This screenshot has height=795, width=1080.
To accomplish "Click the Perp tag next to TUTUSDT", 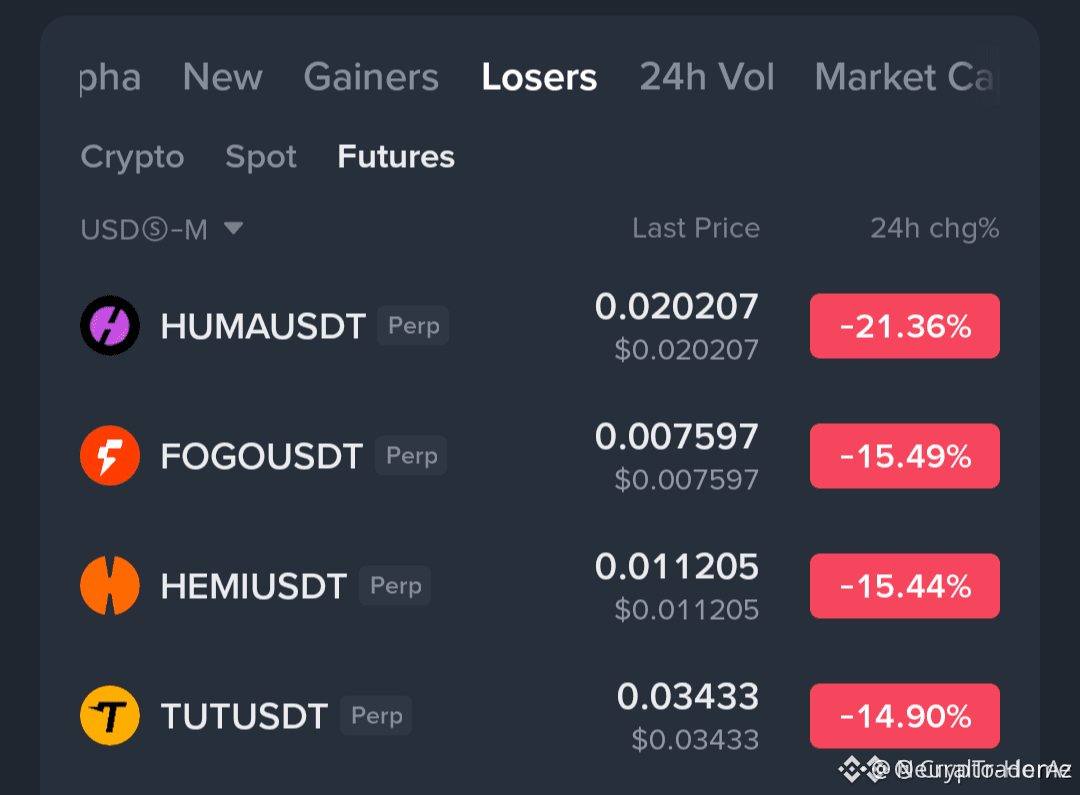I will (376, 716).
